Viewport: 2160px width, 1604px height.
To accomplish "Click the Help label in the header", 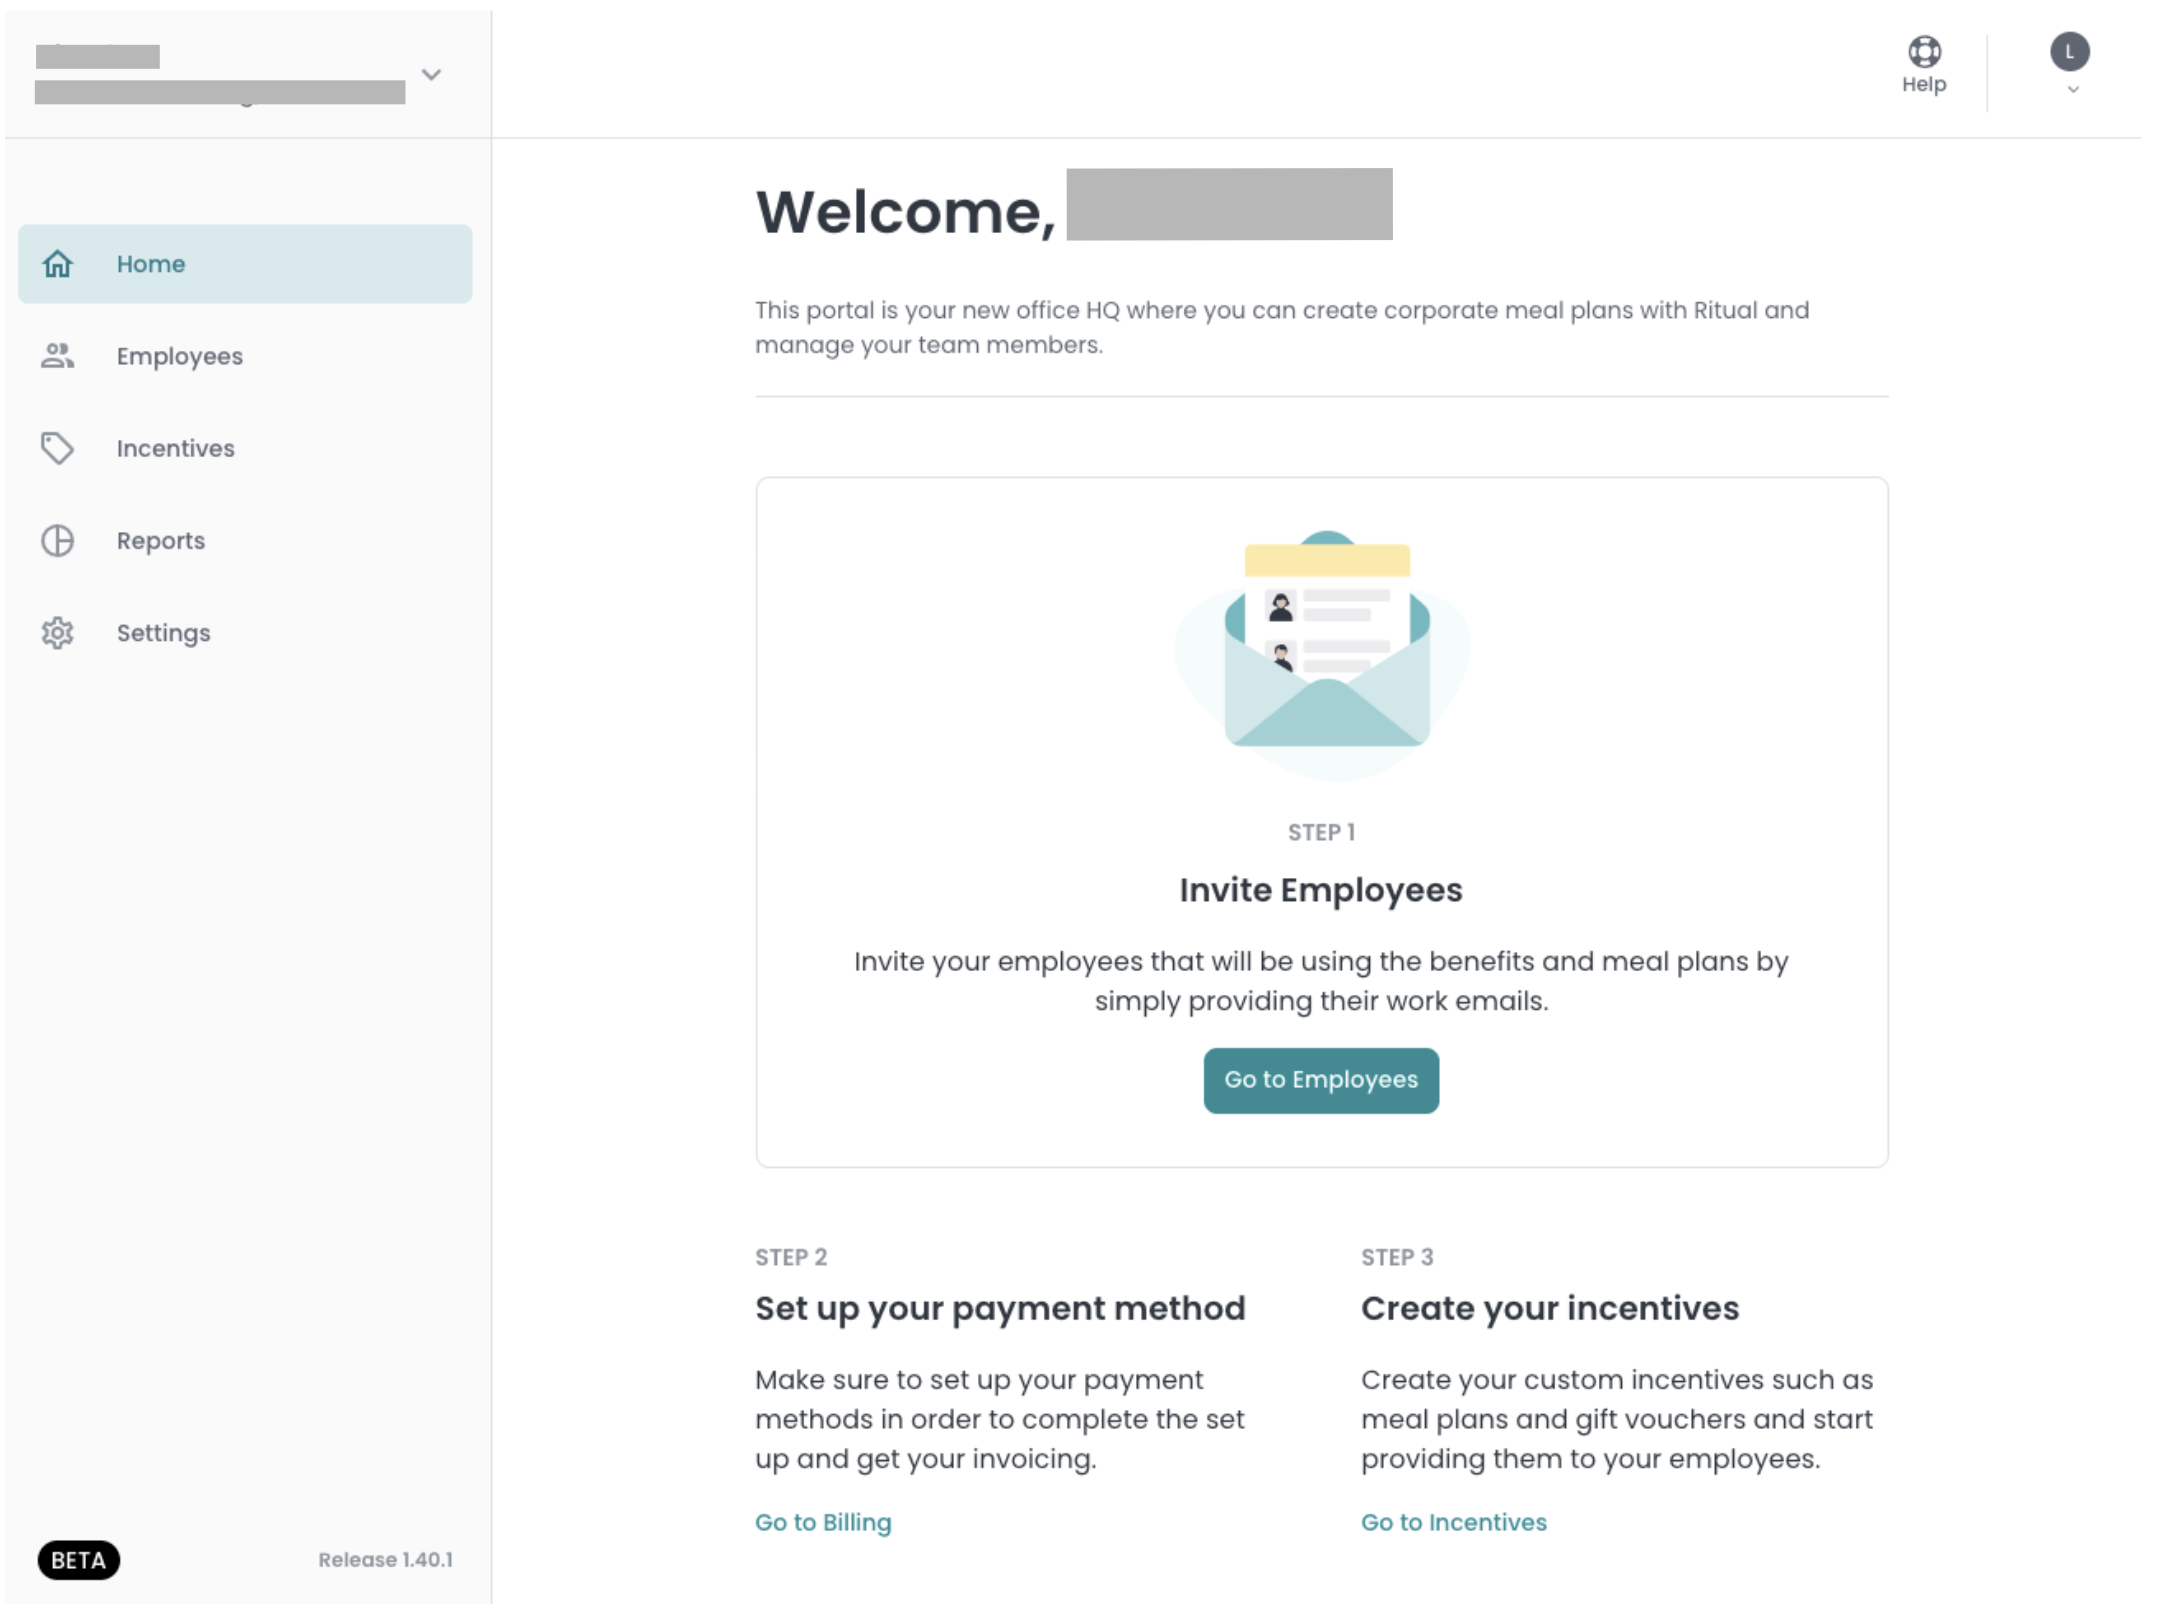I will 1924,84.
